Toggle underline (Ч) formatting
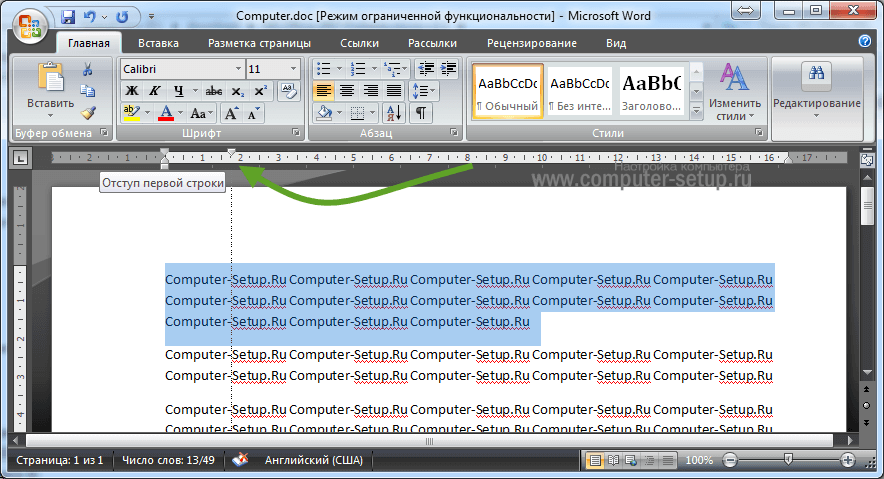 [x=179, y=91]
